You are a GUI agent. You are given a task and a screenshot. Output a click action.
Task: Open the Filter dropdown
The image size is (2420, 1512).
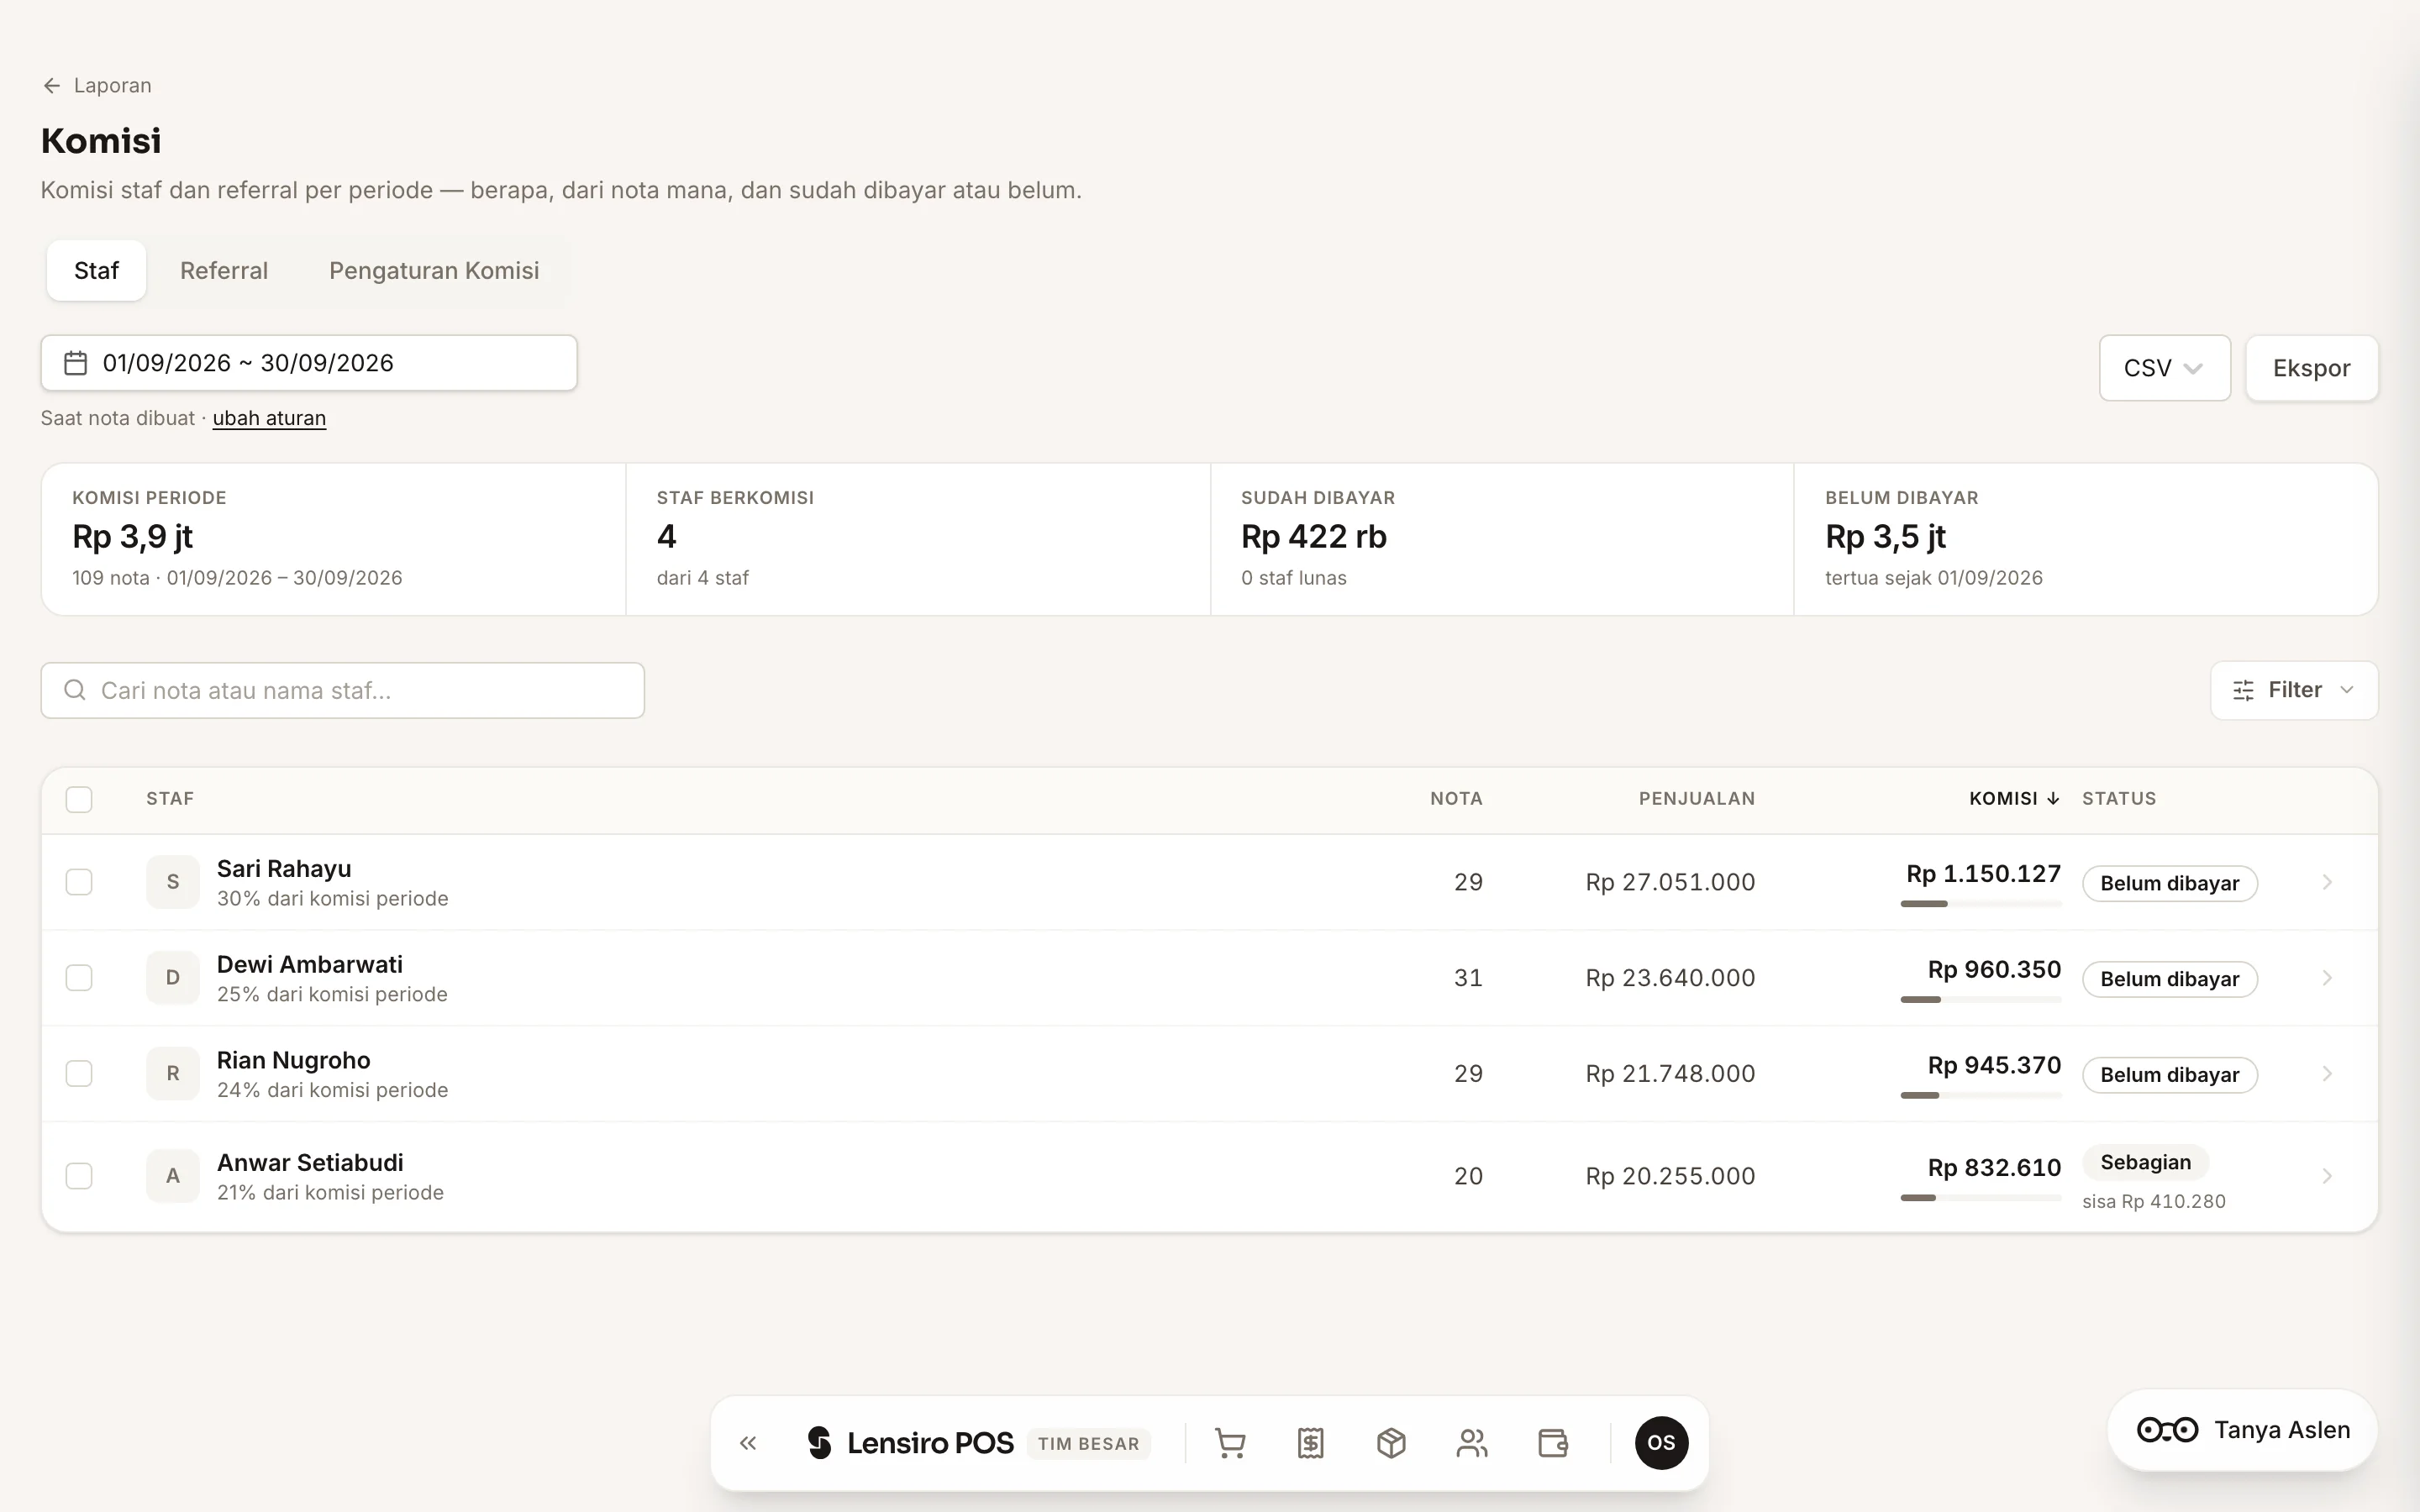pos(2294,690)
